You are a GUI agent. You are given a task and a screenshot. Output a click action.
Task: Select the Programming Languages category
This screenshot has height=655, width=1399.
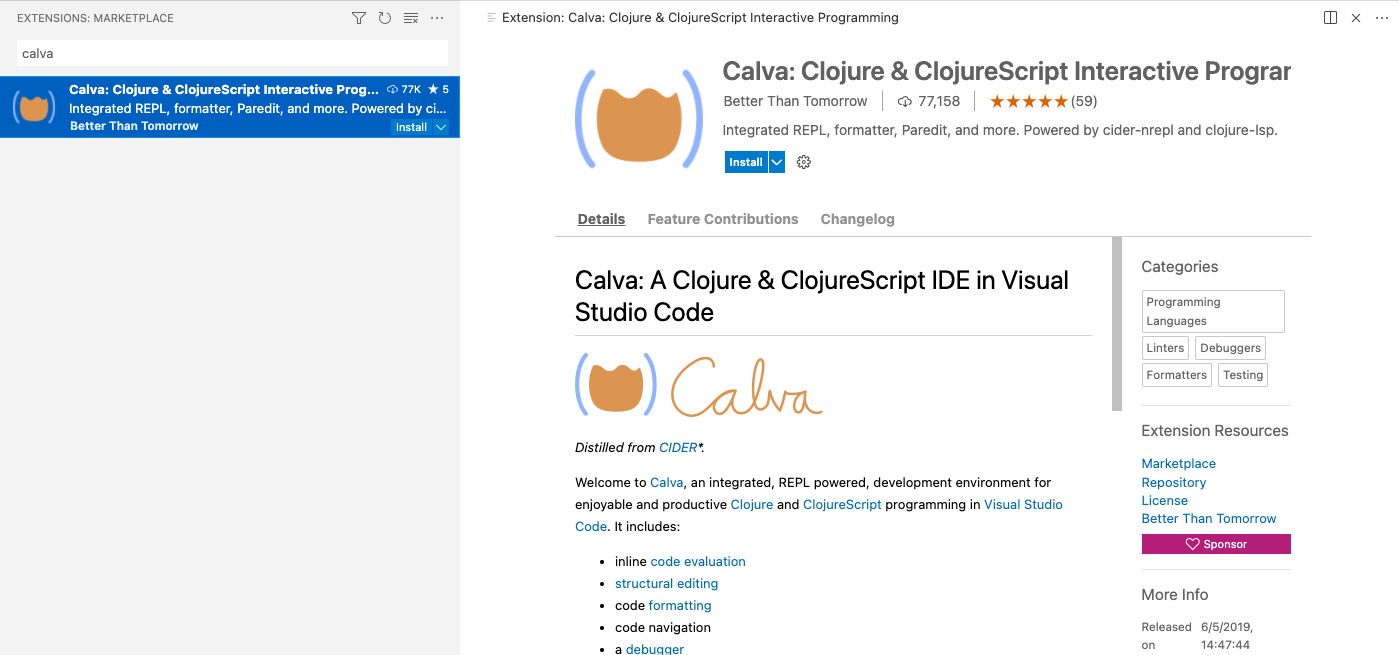click(1213, 311)
